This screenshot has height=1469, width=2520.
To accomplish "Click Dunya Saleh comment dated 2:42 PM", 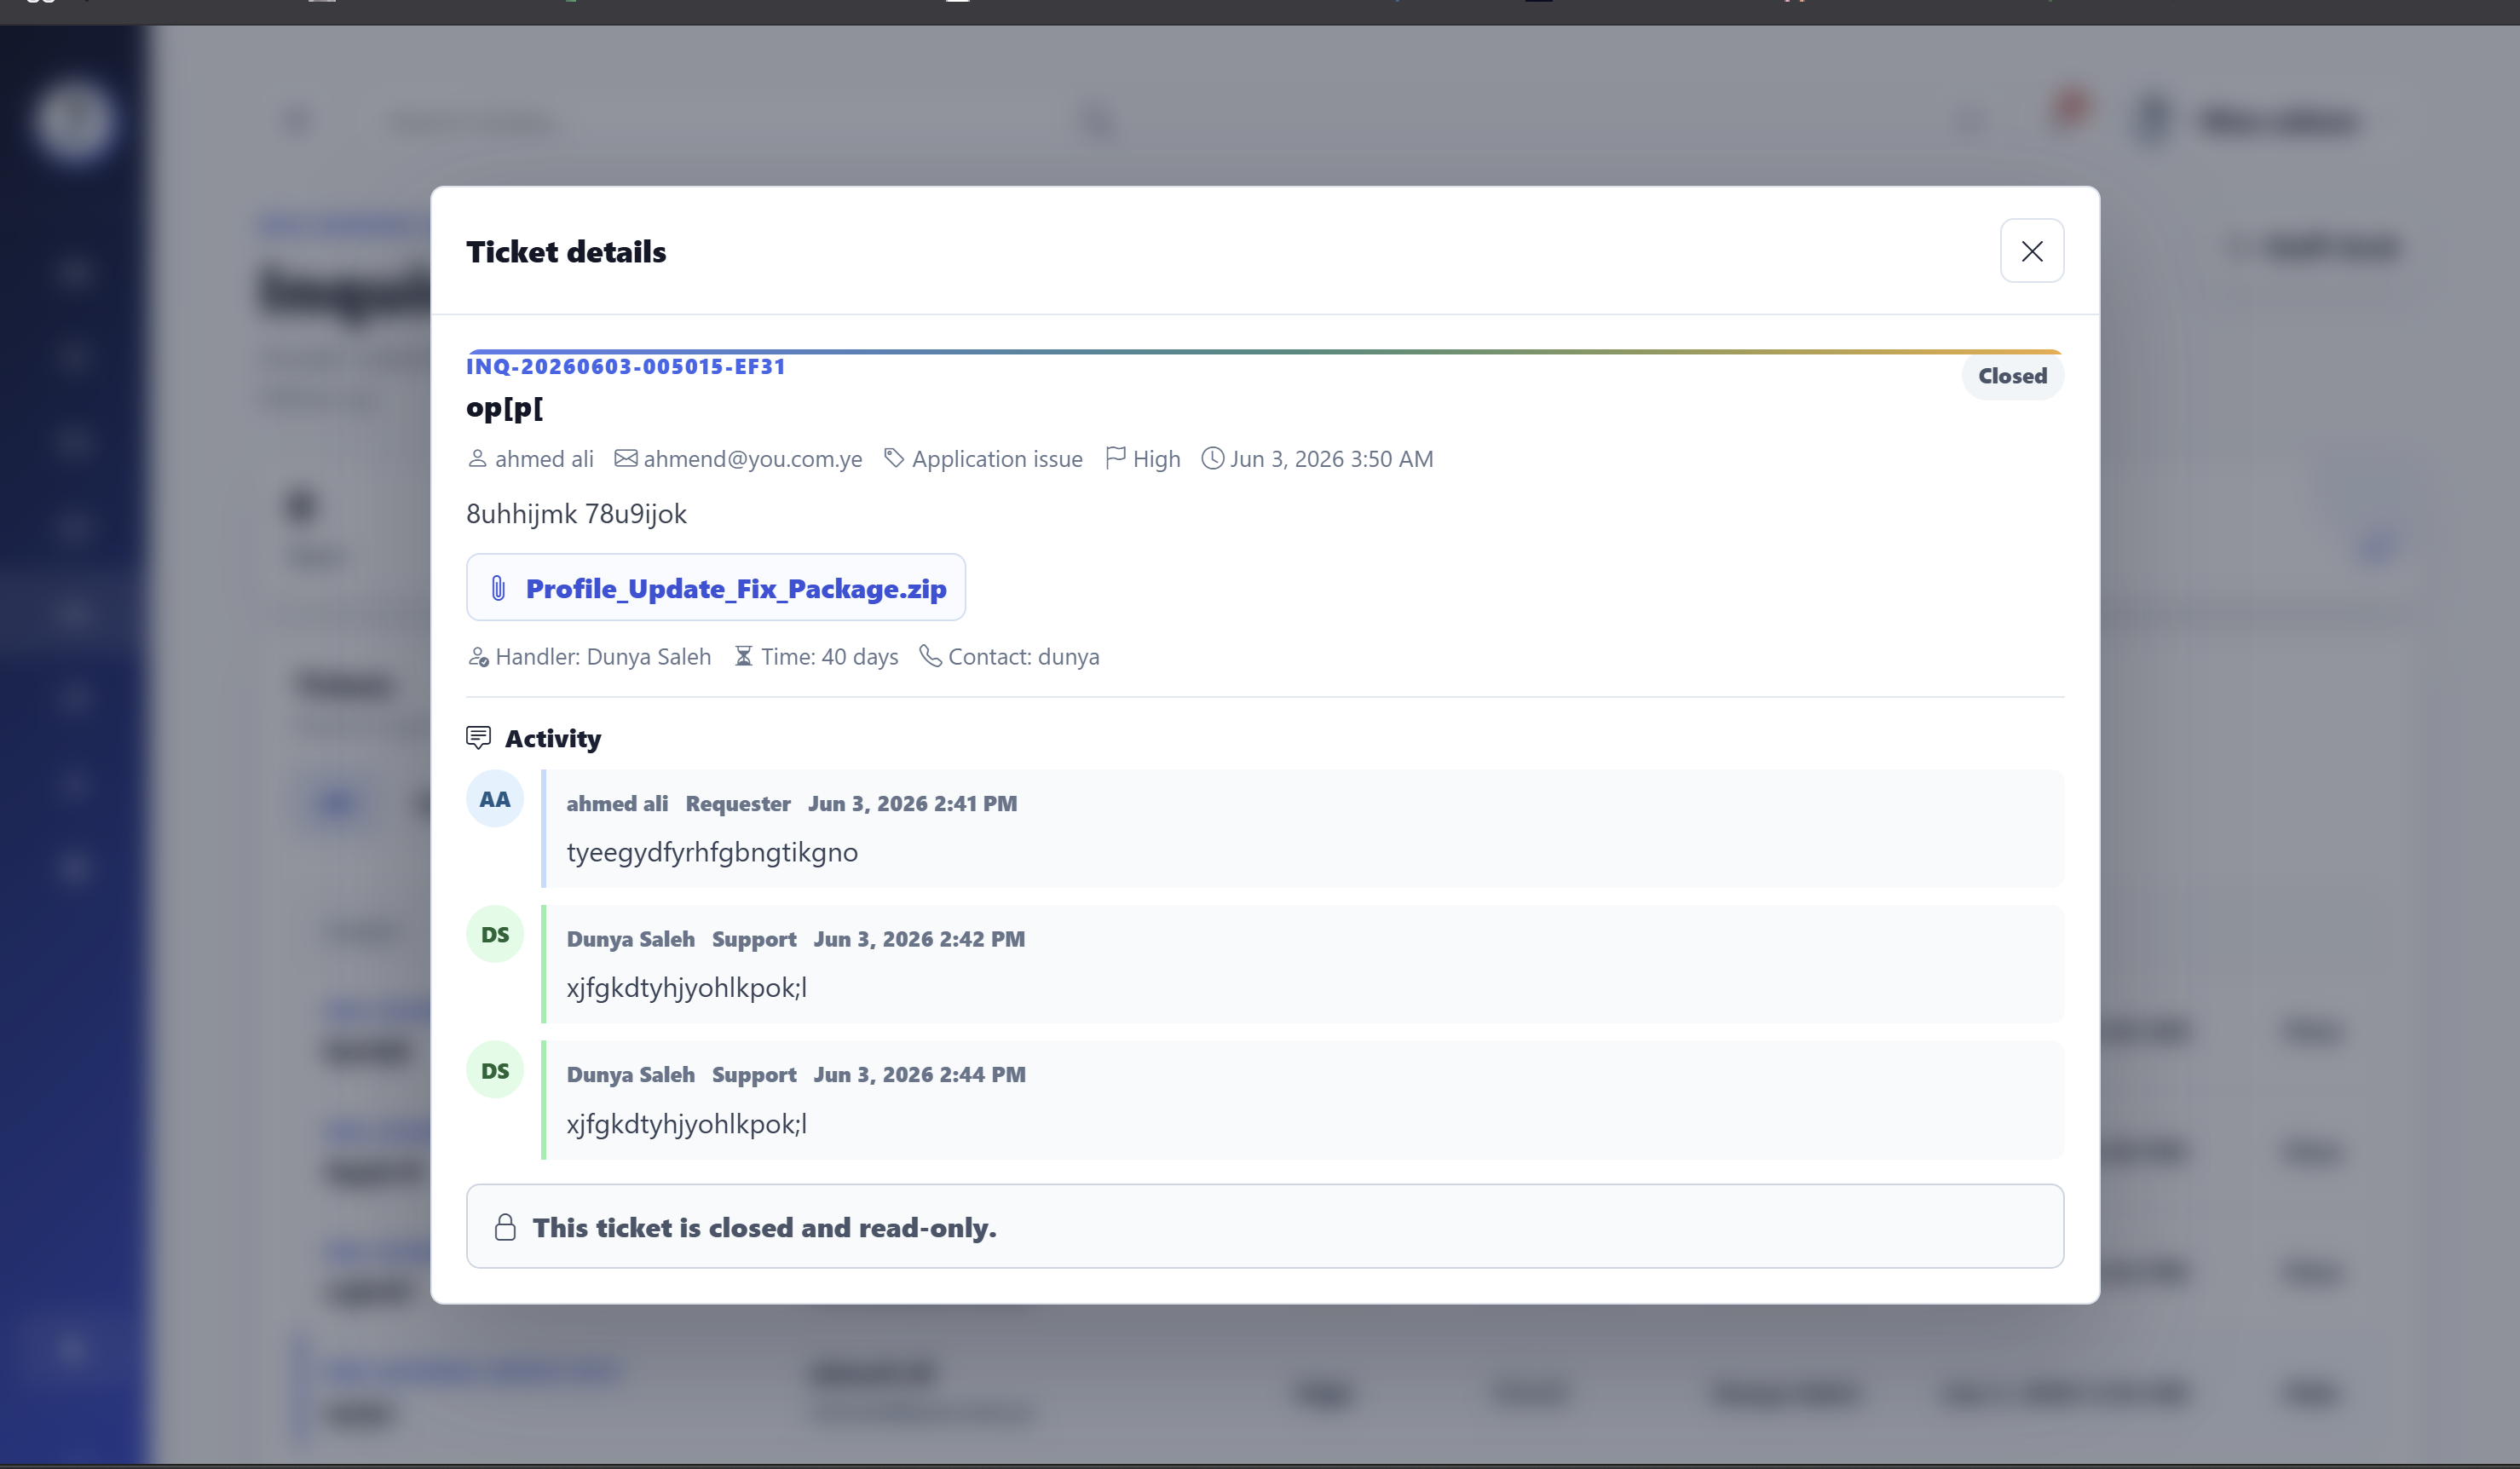I will click(1303, 964).
